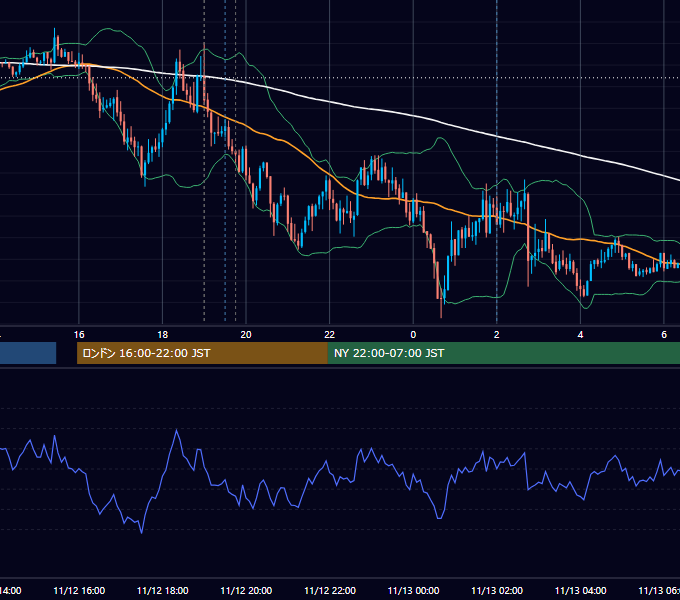Click the 11/12 16:00 date label

[x=79, y=590]
